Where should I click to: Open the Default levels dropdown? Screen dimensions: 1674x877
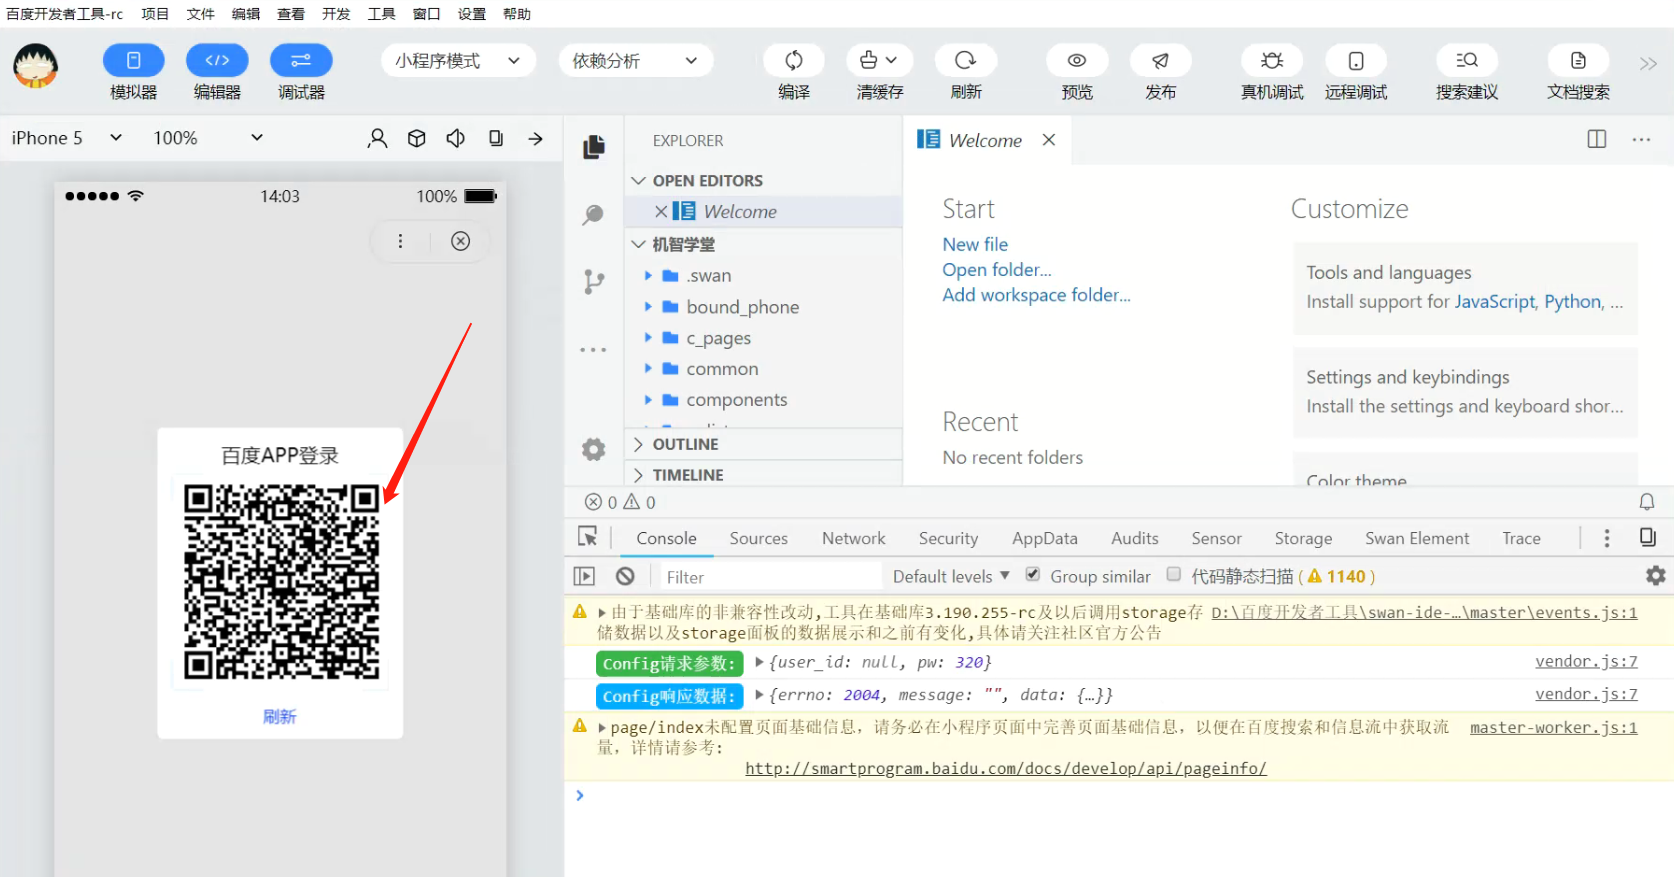[x=951, y=576]
